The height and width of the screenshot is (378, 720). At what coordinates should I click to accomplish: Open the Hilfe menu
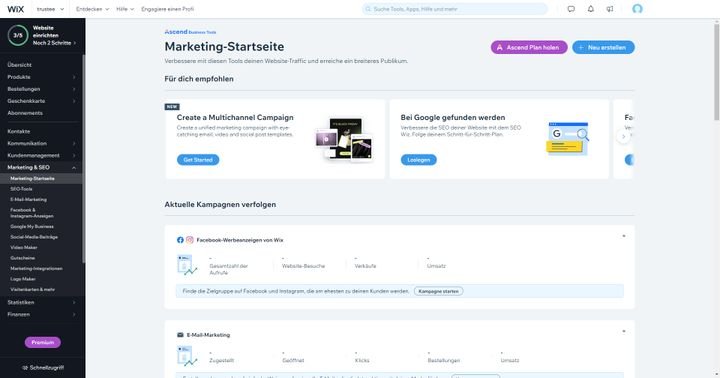pos(125,9)
